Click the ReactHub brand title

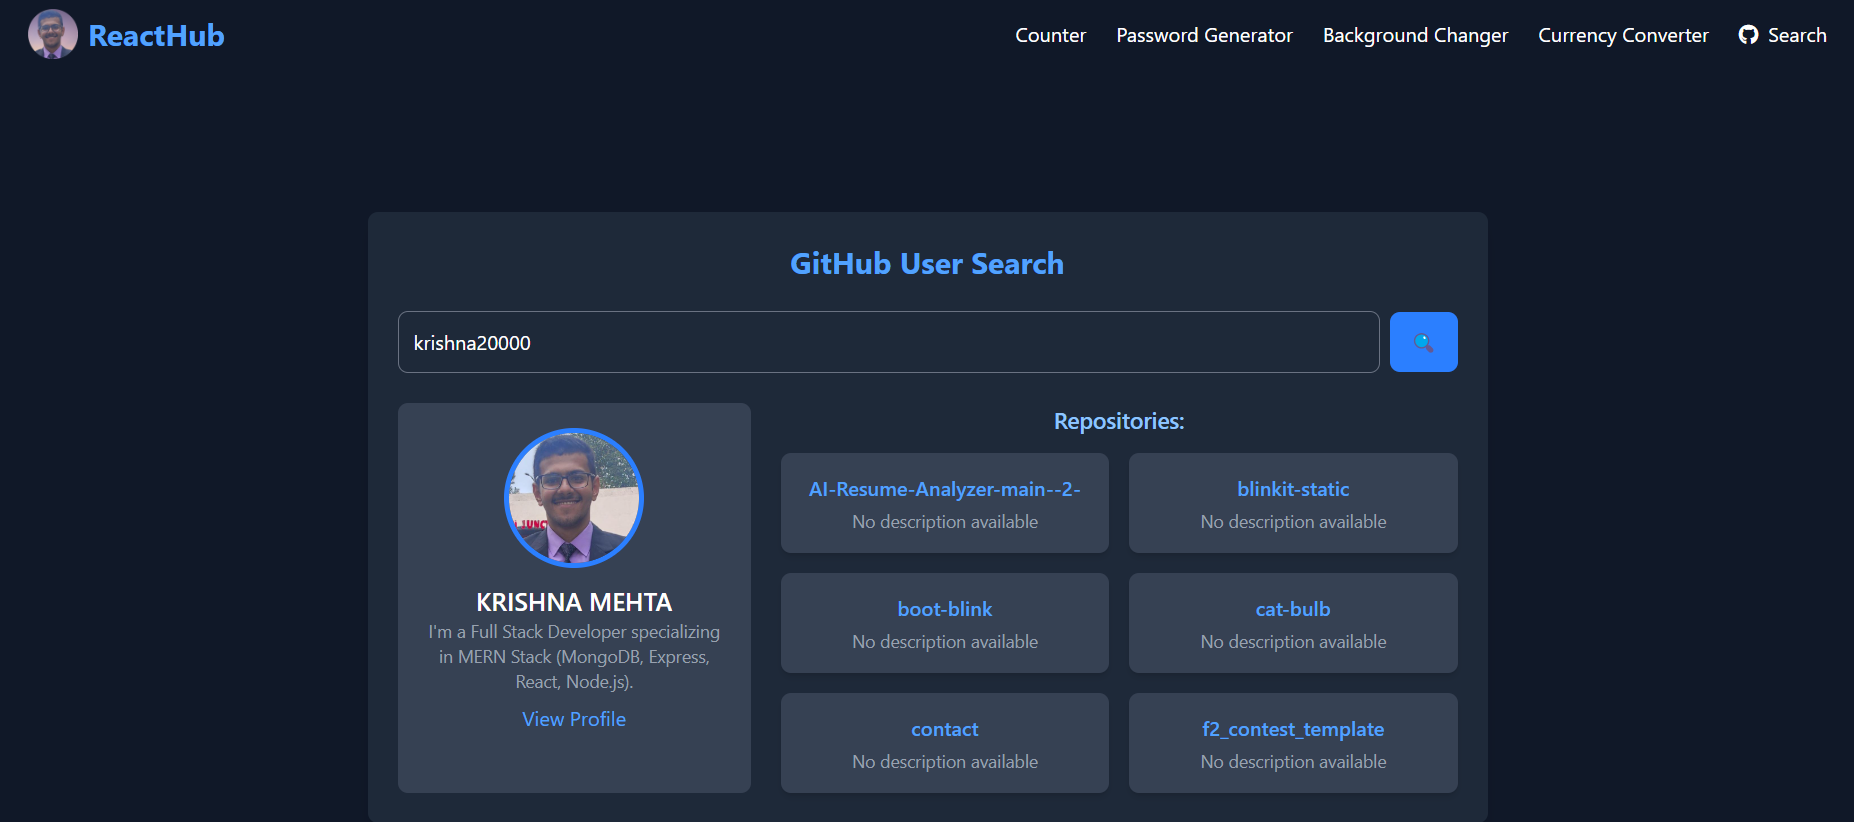click(156, 36)
